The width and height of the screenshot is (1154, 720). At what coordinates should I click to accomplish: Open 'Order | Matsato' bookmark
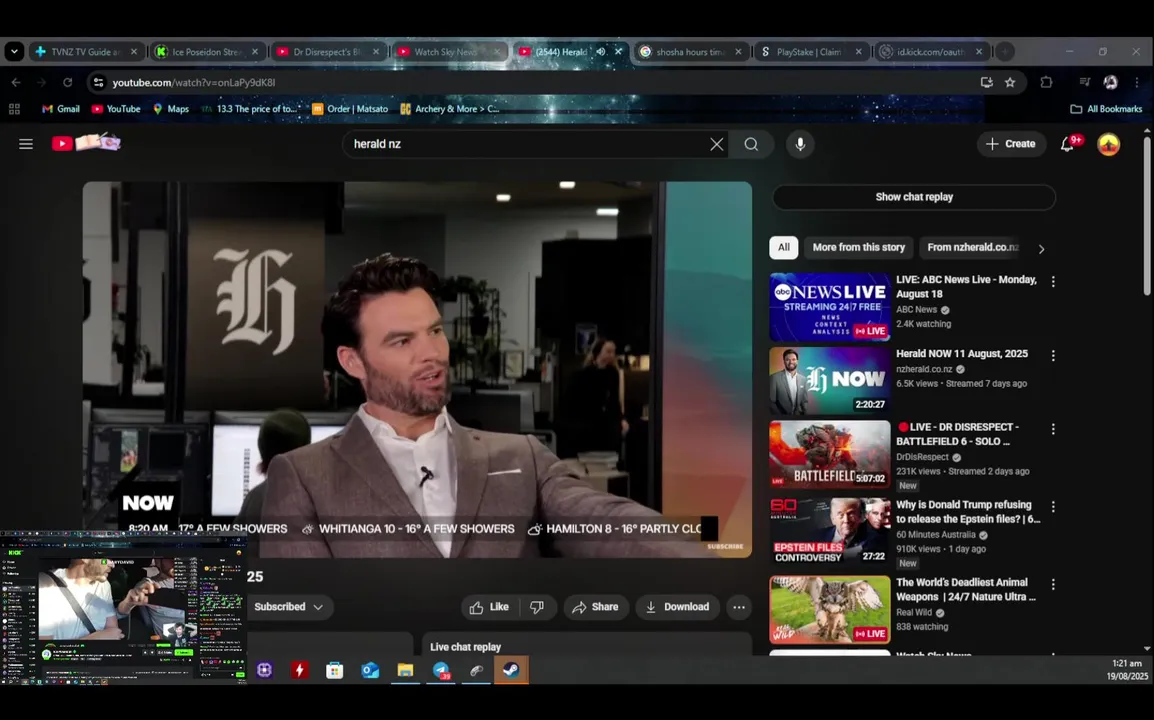point(350,109)
